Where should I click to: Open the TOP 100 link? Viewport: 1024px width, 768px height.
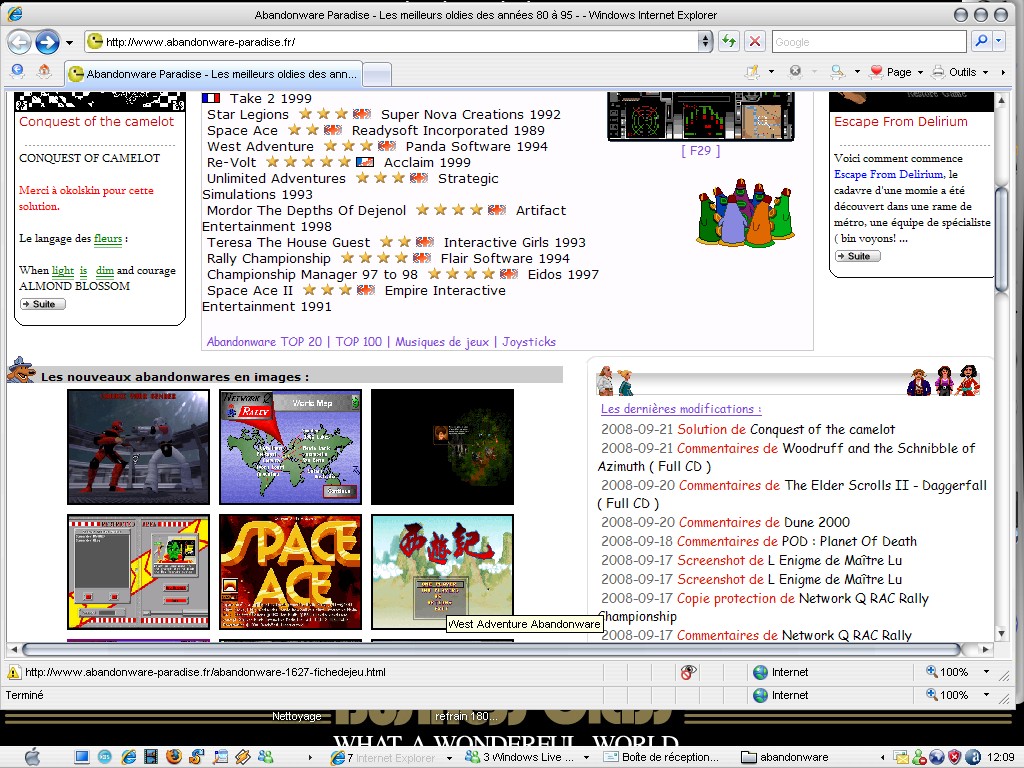click(x=359, y=342)
